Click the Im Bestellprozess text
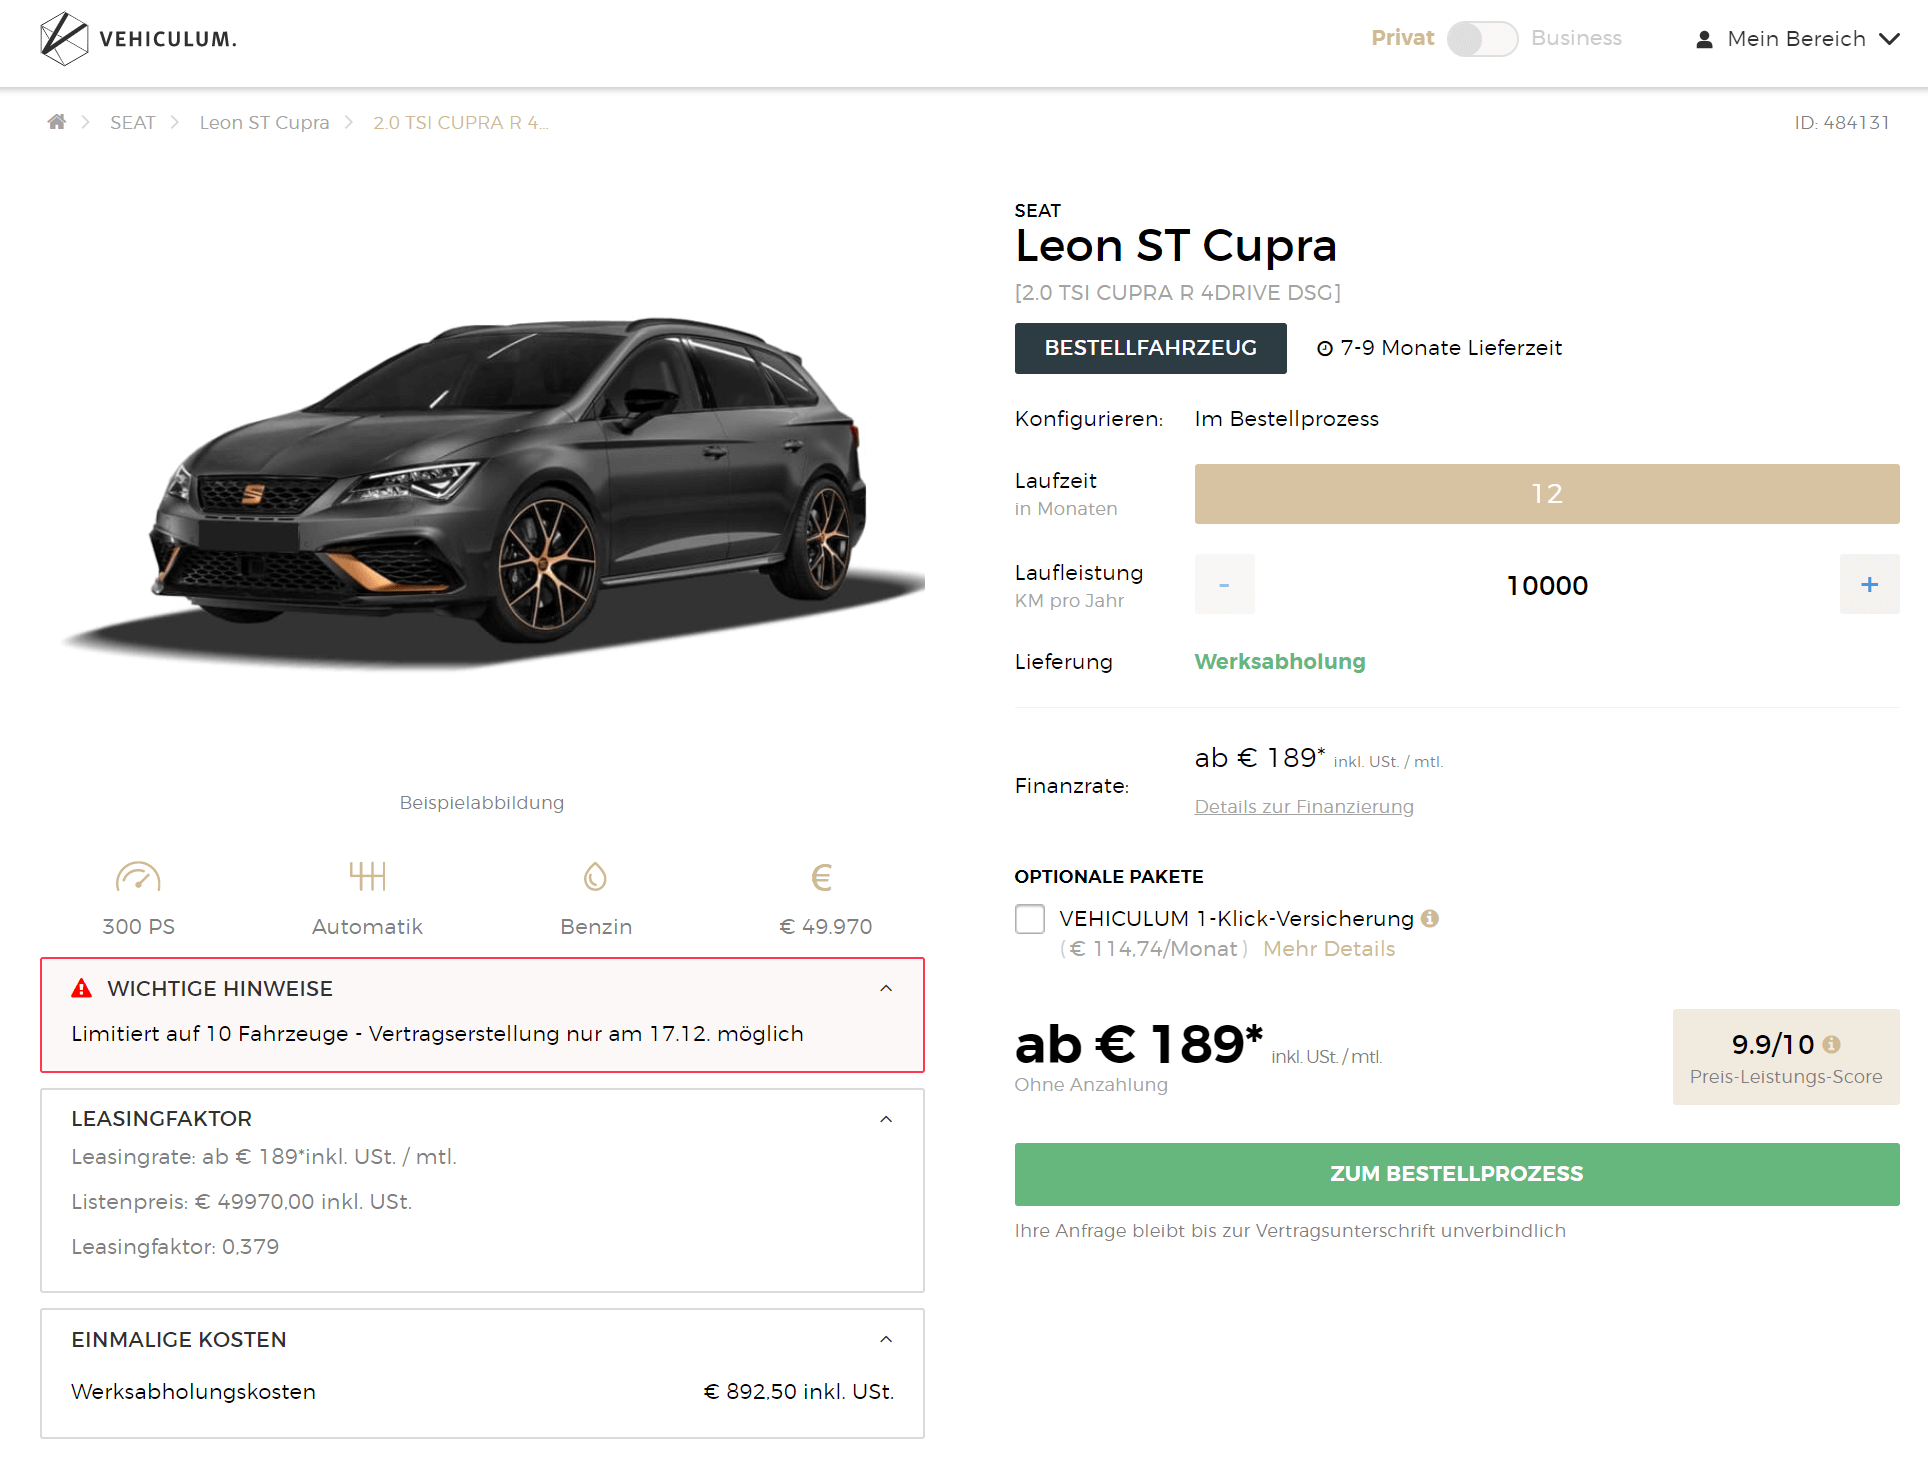 [x=1286, y=419]
